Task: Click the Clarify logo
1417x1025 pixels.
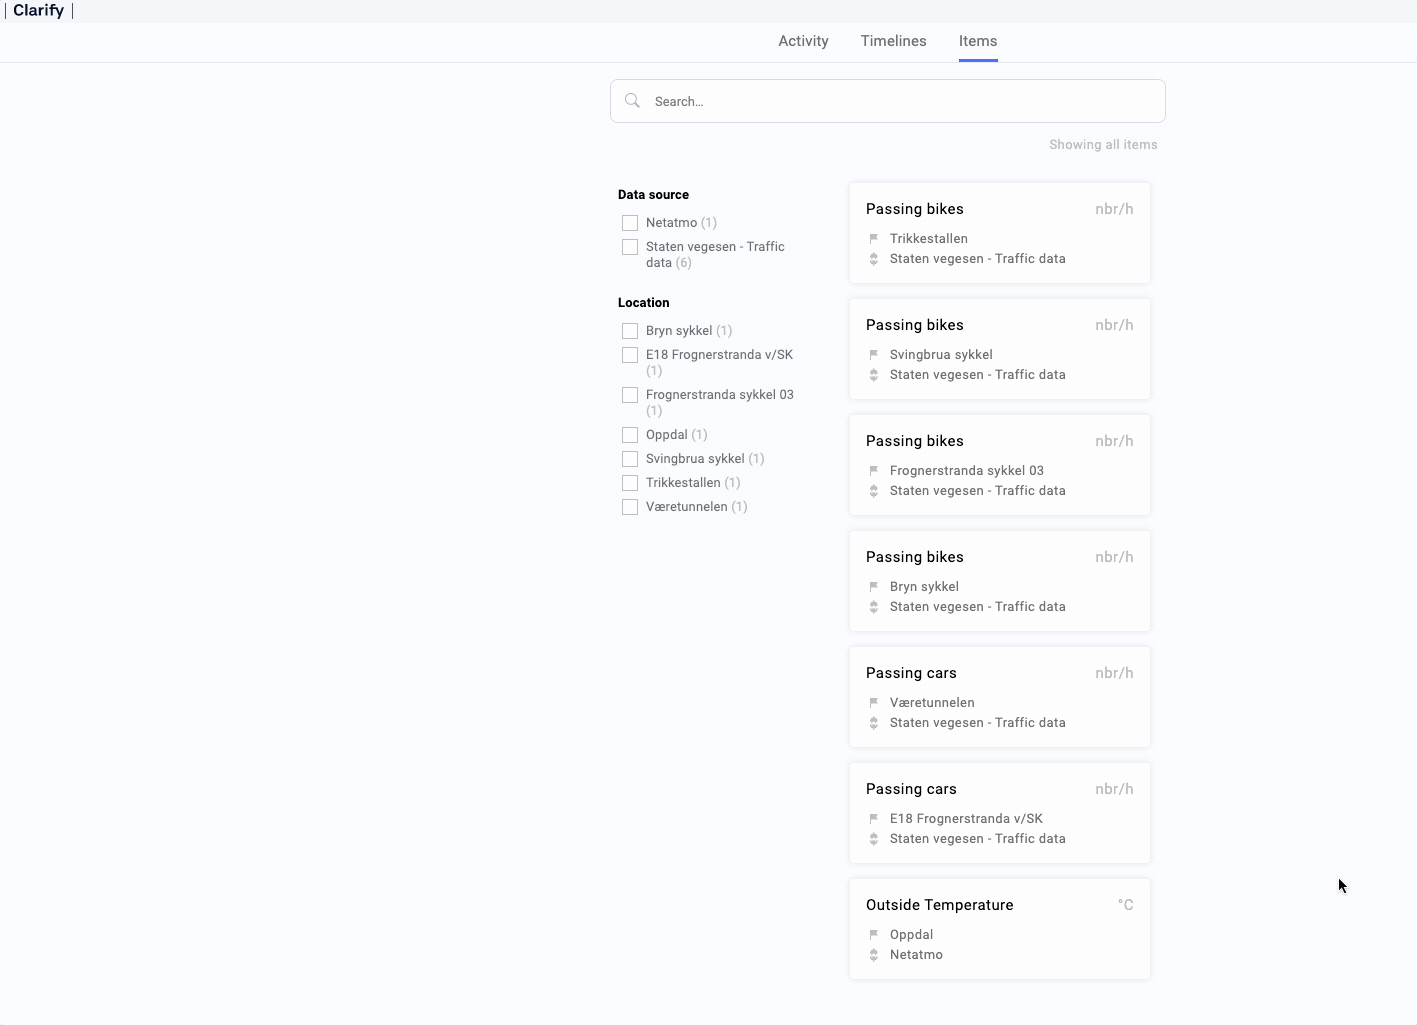Action: [x=39, y=11]
